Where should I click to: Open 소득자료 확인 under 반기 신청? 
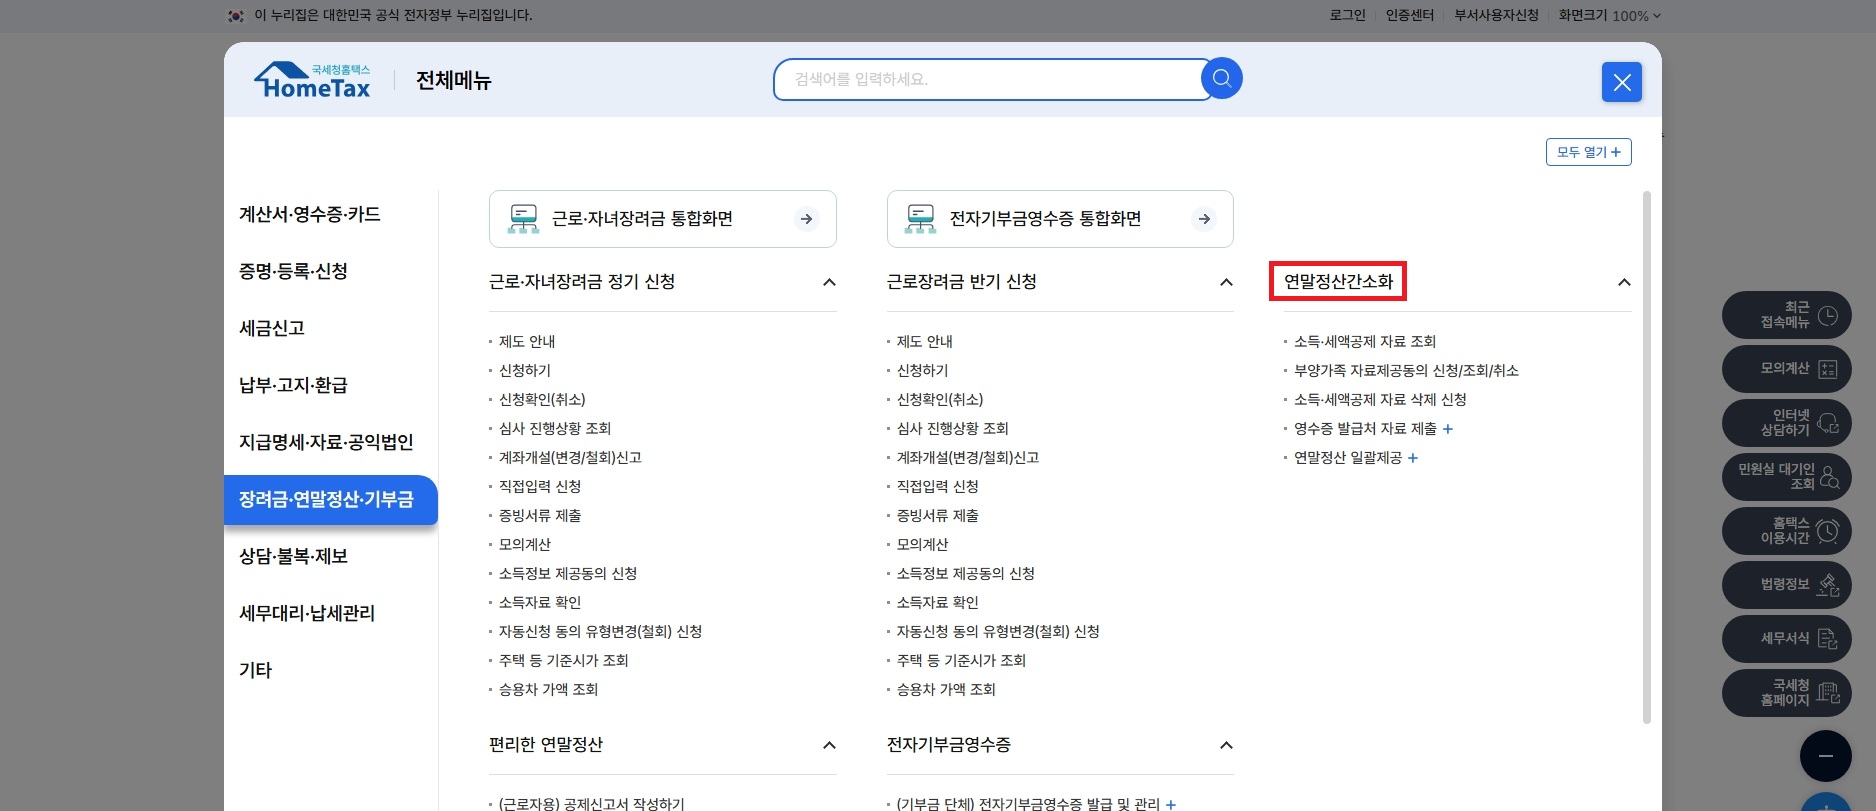coord(938,603)
